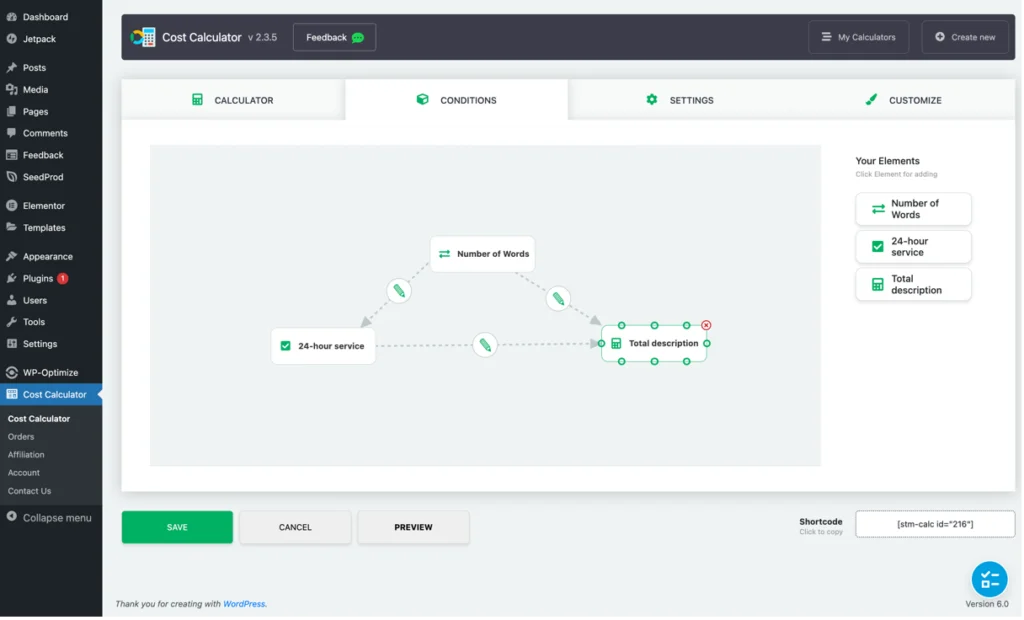The image size is (1024, 620).
Task: Click the Elementor icon in sidebar
Action: click(x=12, y=206)
